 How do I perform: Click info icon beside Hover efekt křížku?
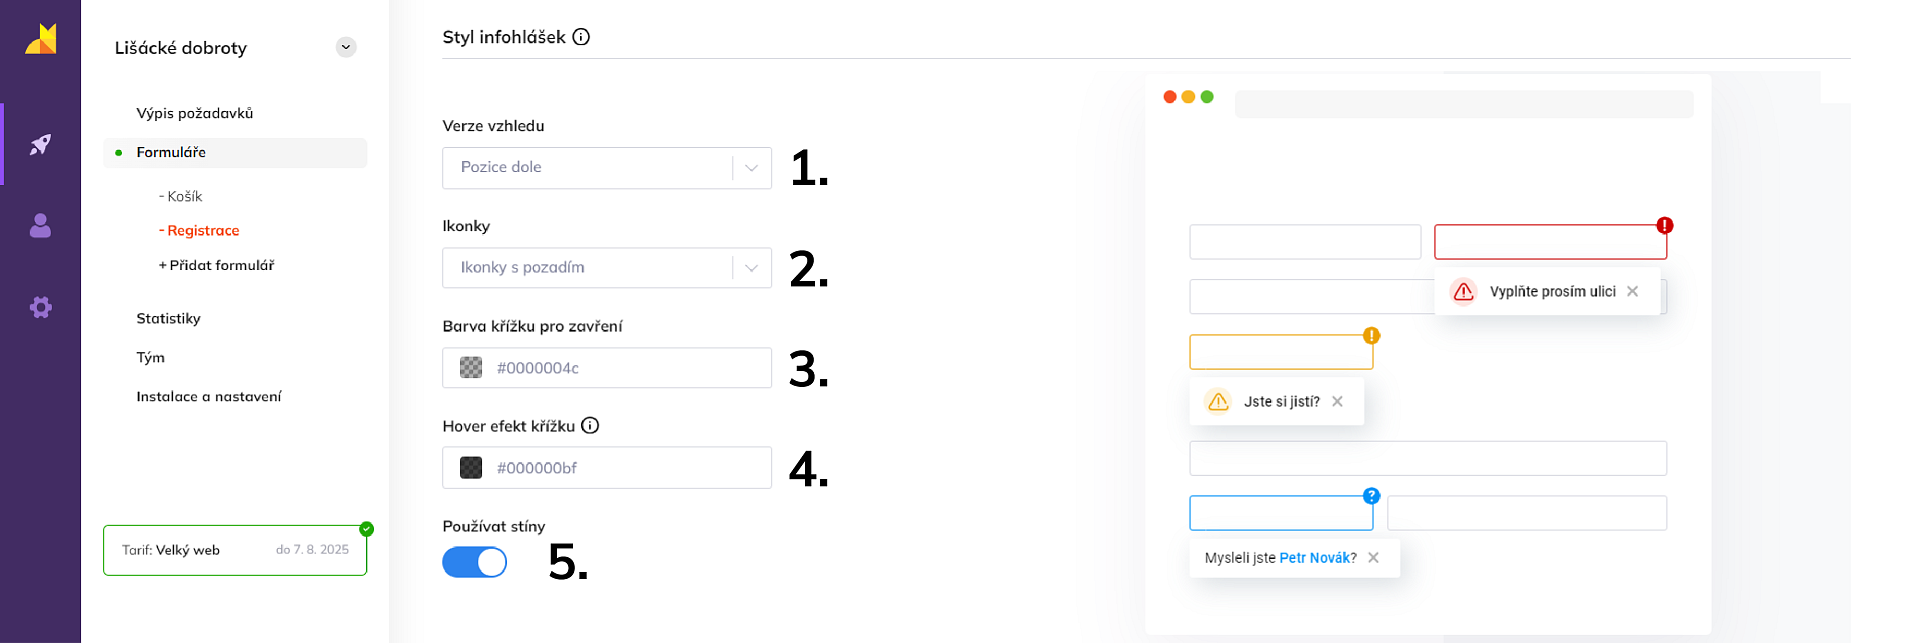[590, 425]
